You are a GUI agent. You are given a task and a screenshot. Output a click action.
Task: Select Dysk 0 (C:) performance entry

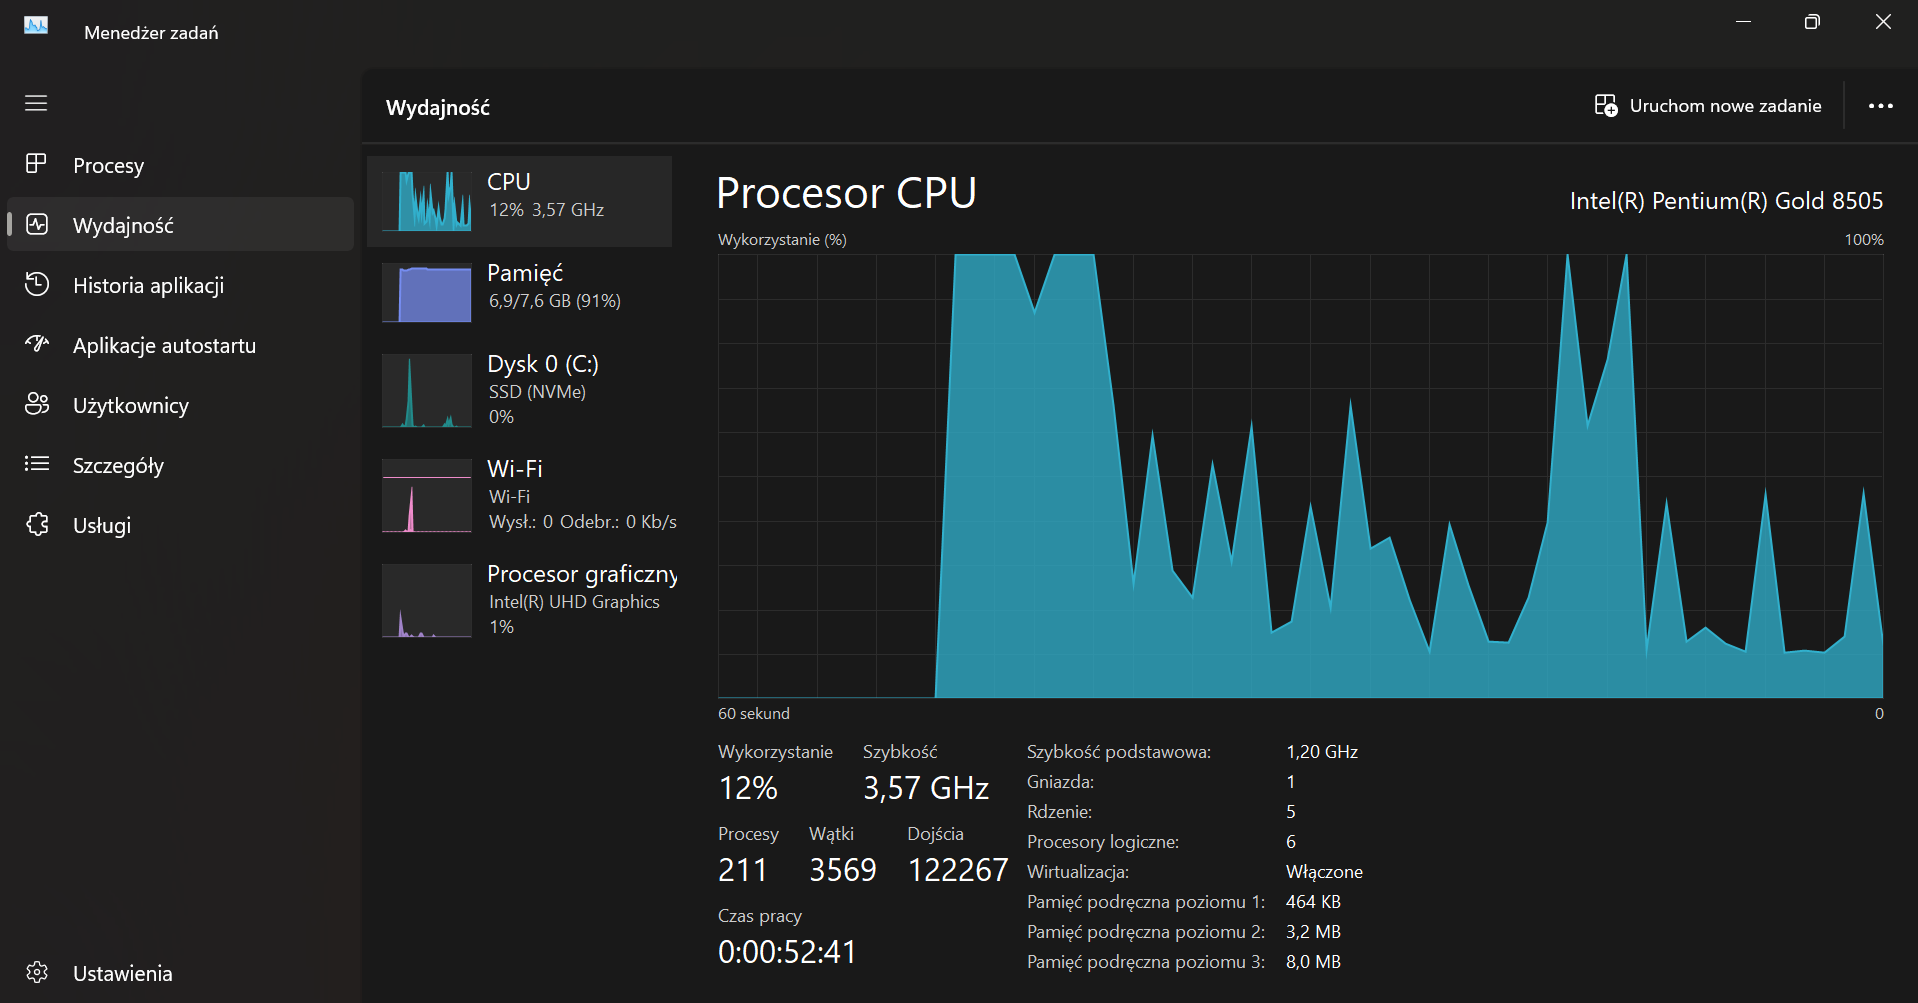pos(520,390)
